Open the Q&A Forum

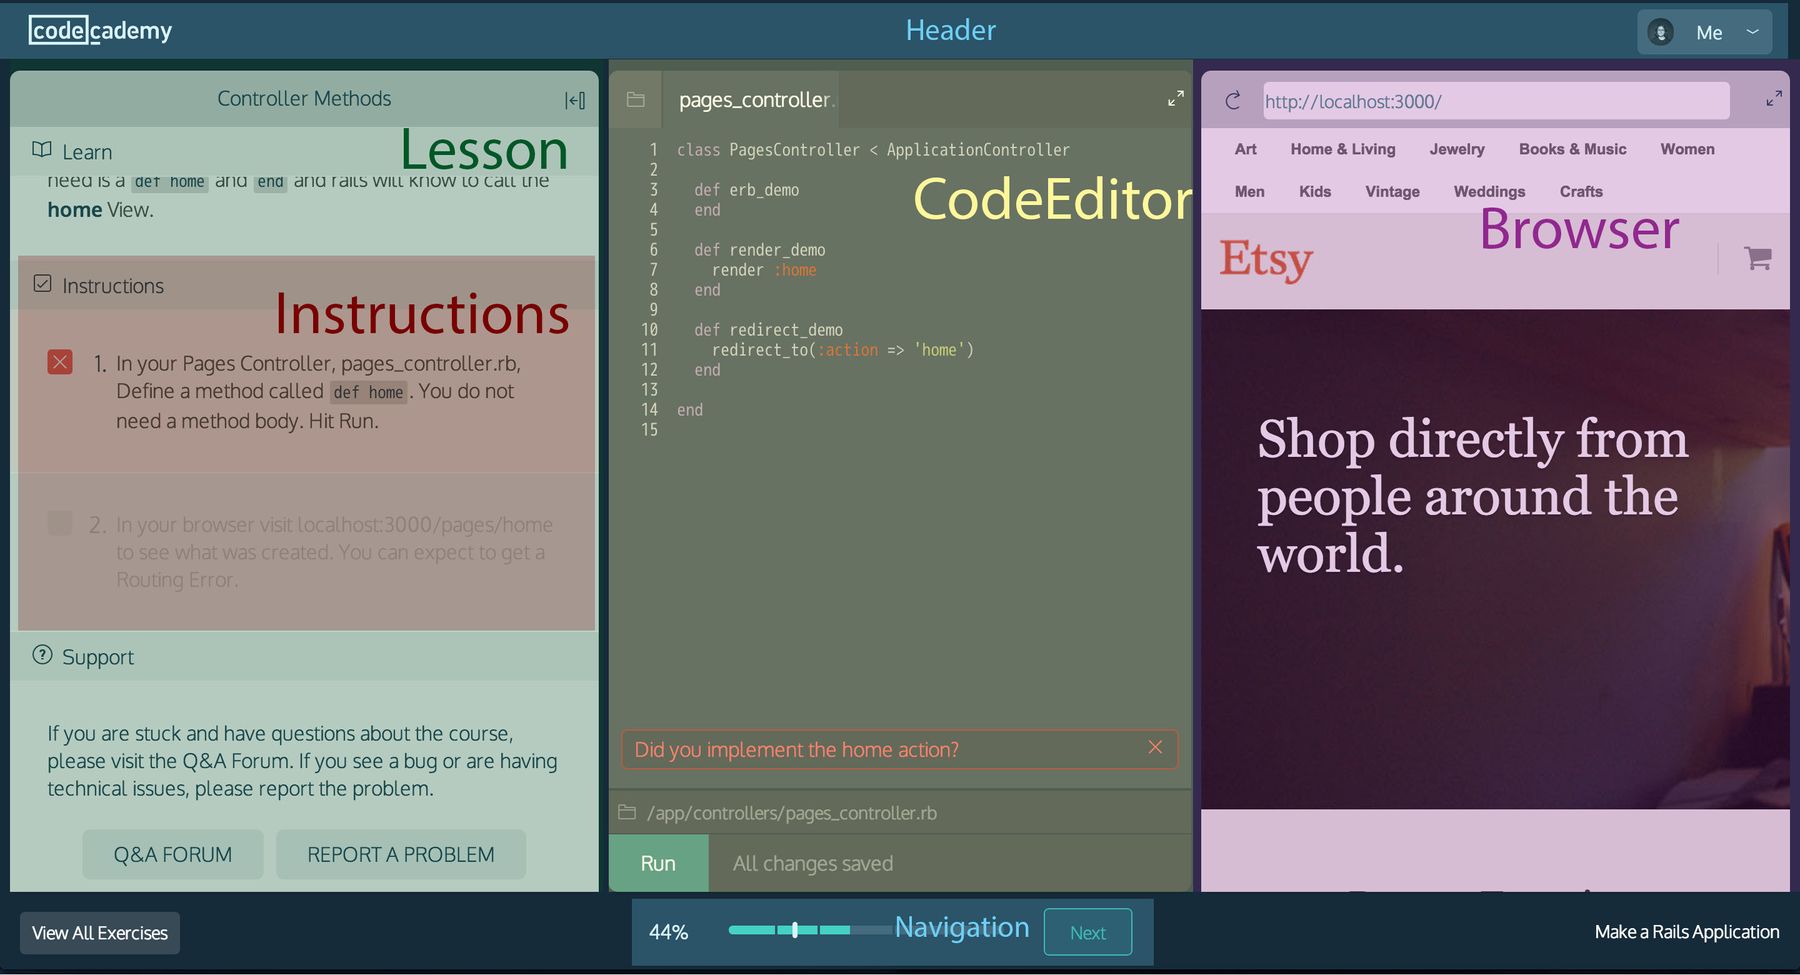pyautogui.click(x=172, y=854)
